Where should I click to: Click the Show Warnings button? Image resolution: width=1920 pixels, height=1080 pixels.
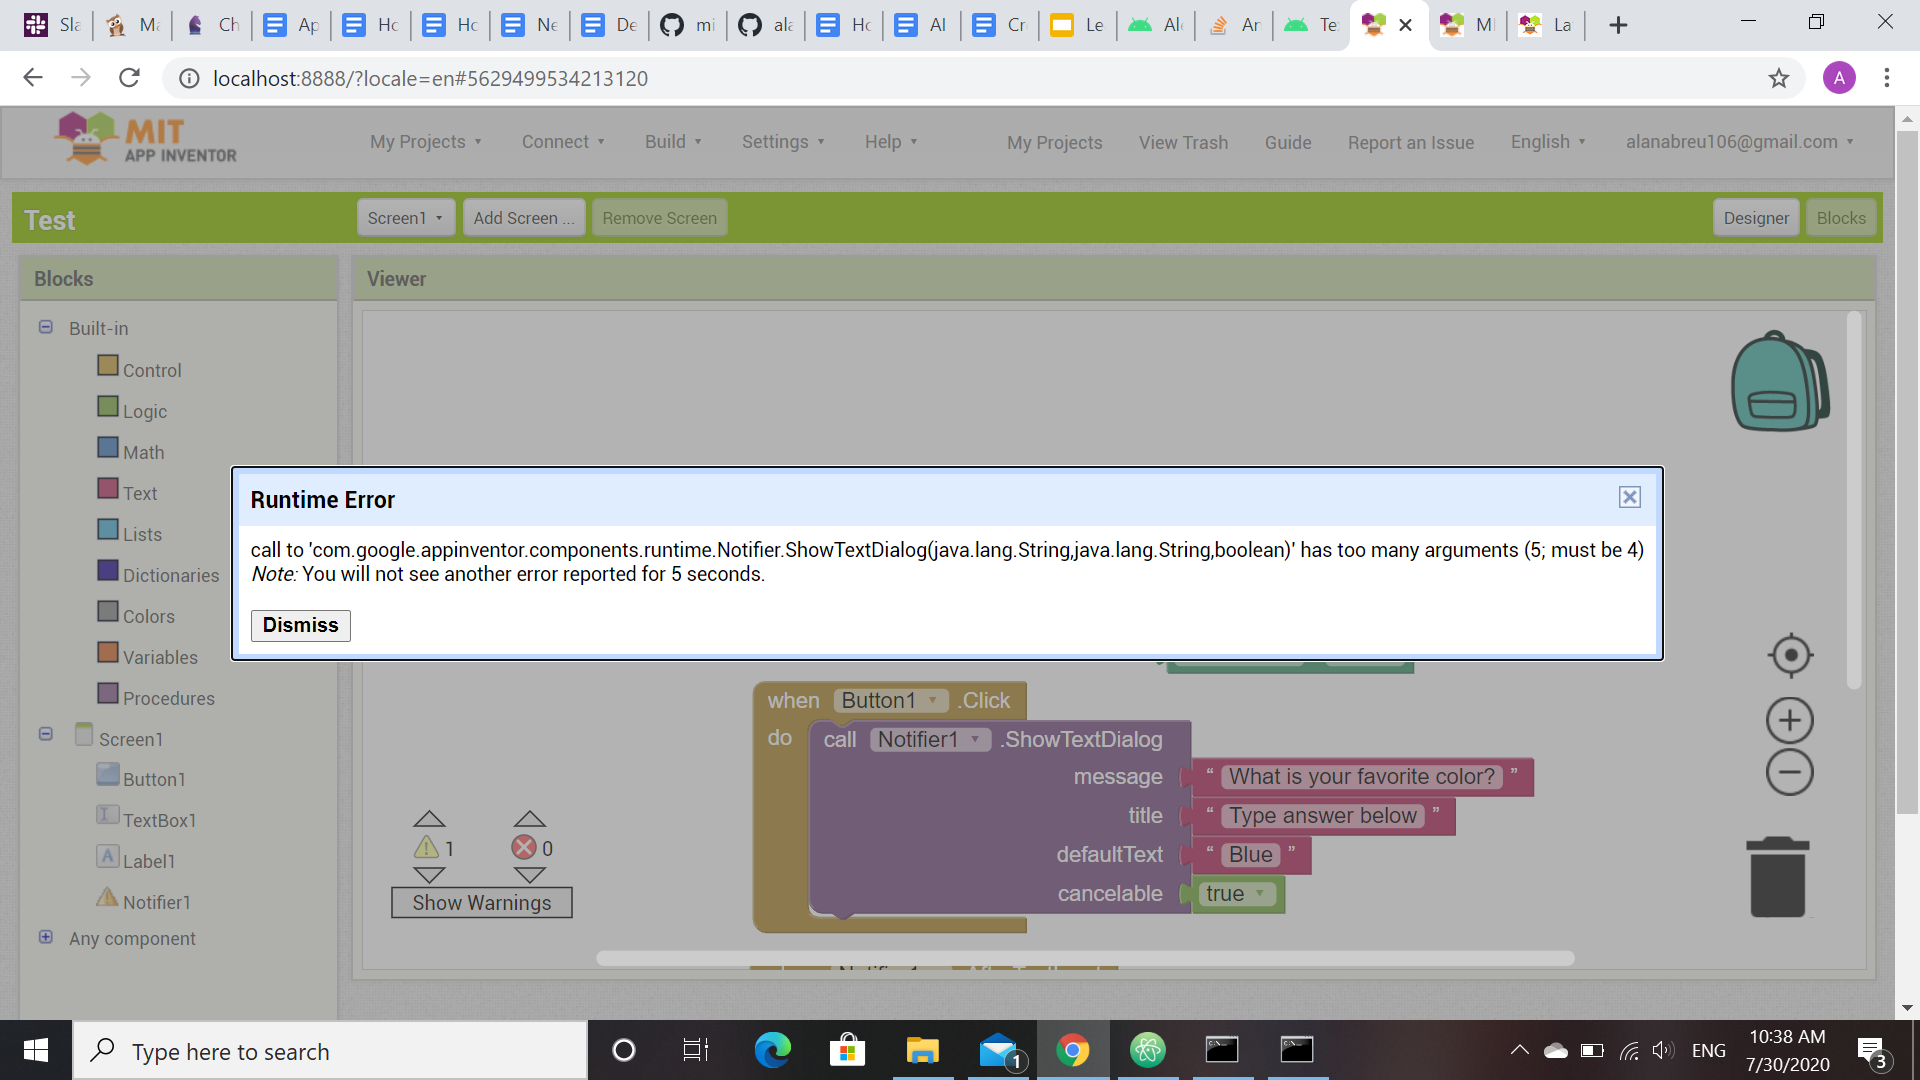(x=481, y=902)
